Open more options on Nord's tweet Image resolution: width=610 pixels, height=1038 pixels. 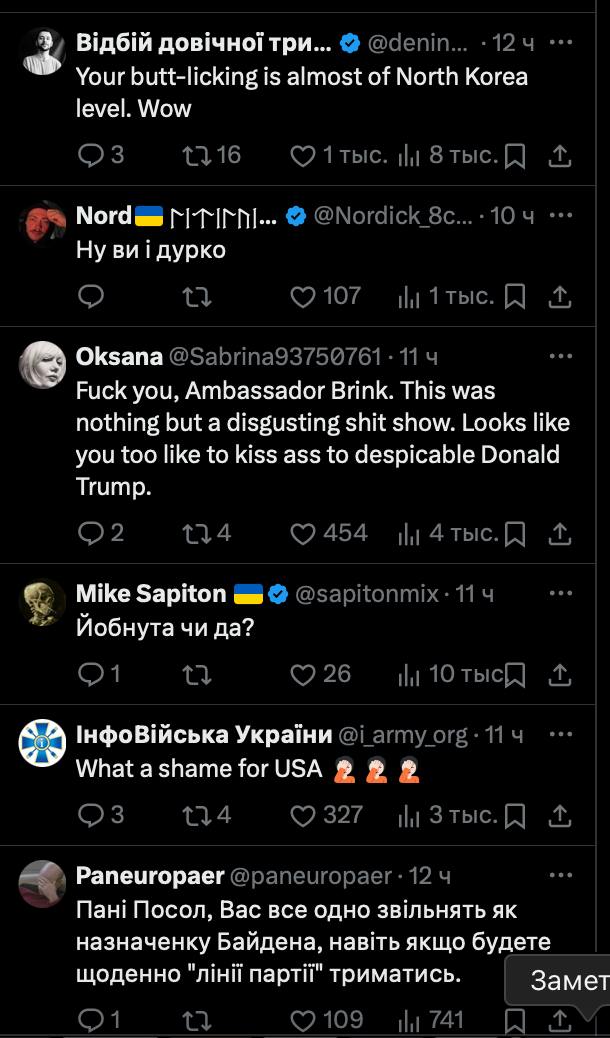pos(561,214)
